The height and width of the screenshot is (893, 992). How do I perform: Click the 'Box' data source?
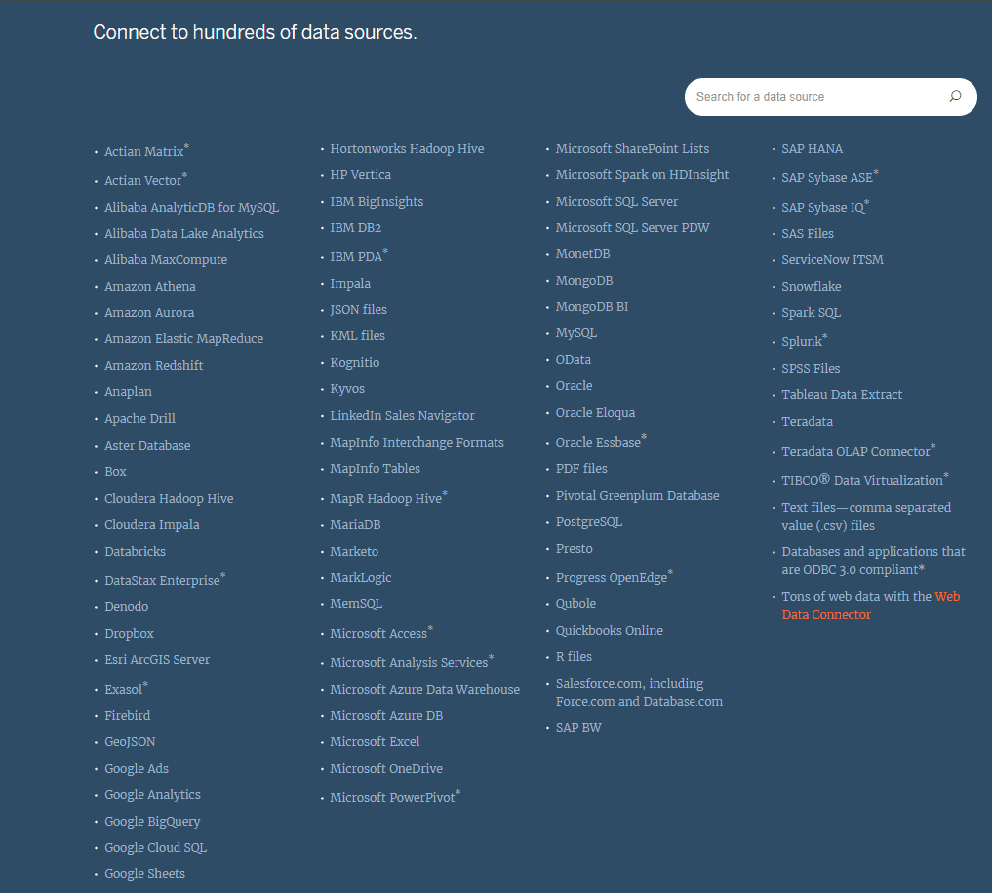115,471
